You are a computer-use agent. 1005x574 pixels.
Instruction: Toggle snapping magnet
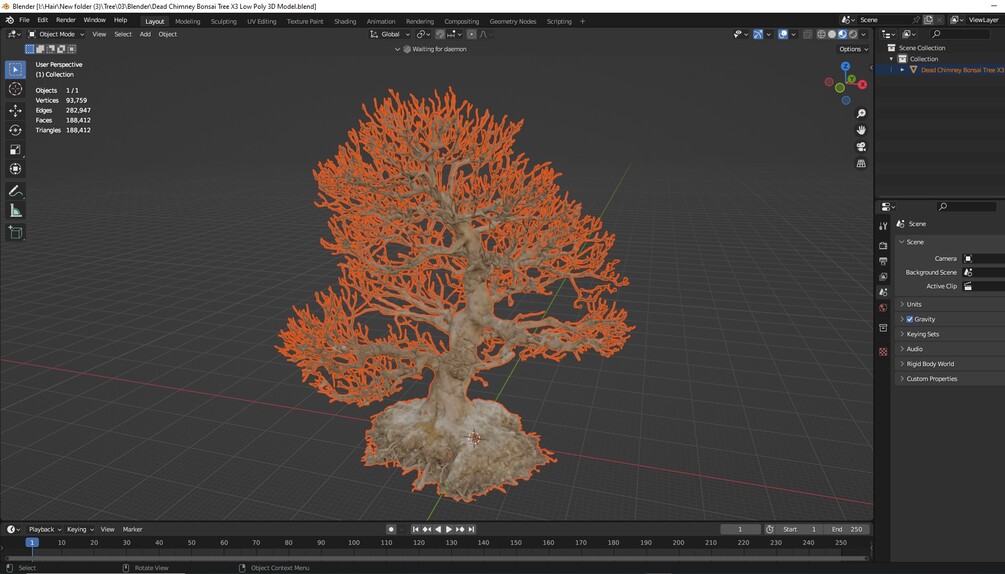pyautogui.click(x=440, y=34)
